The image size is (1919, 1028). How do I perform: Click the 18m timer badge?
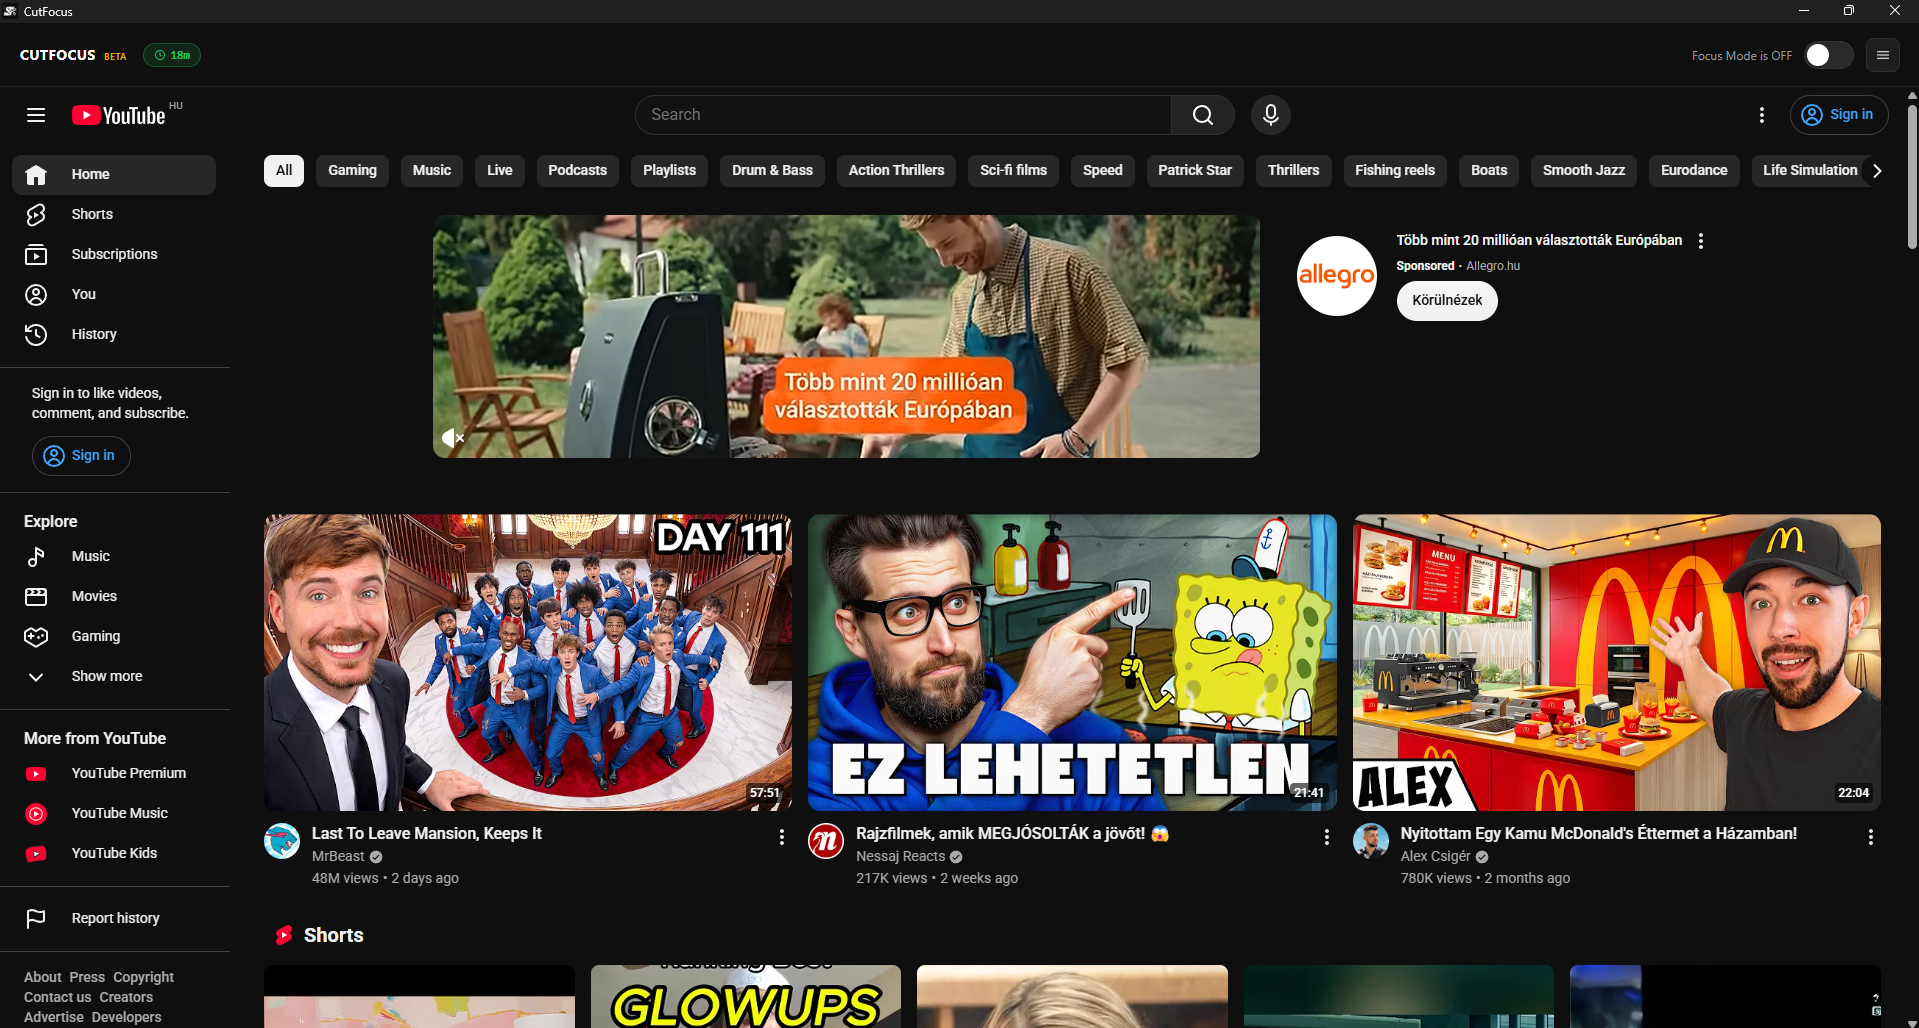point(172,55)
